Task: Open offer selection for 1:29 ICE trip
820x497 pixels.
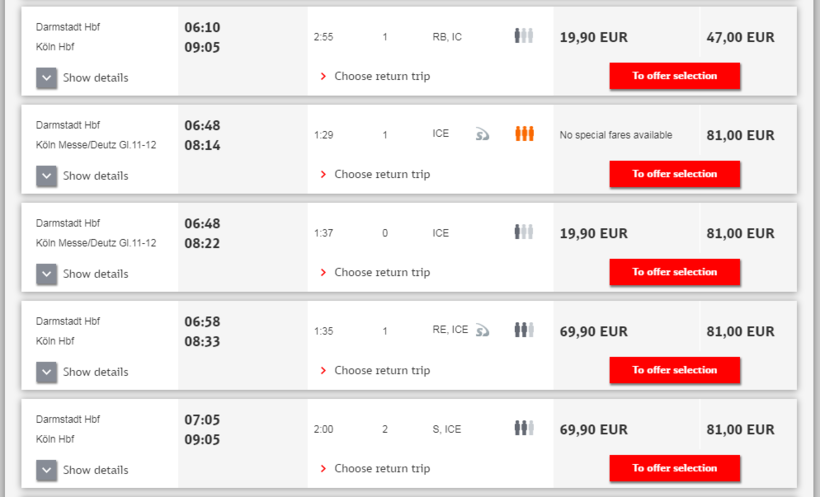Action: pyautogui.click(x=674, y=174)
